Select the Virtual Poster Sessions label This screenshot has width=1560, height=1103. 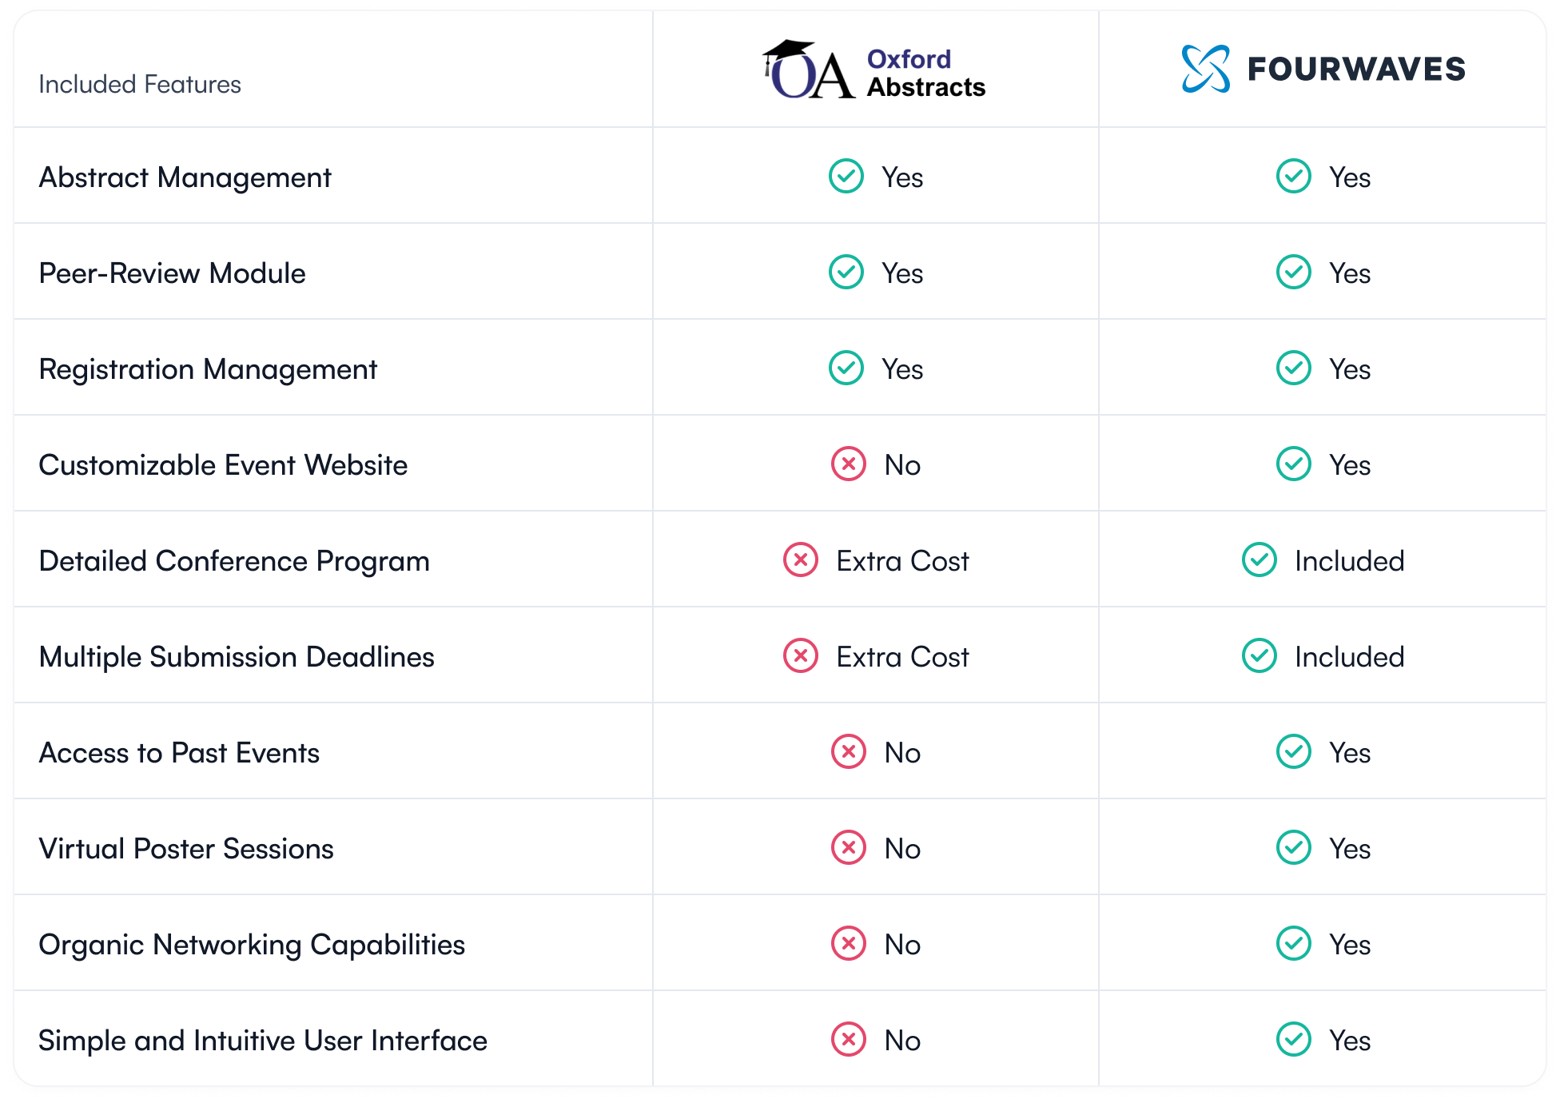[186, 850]
